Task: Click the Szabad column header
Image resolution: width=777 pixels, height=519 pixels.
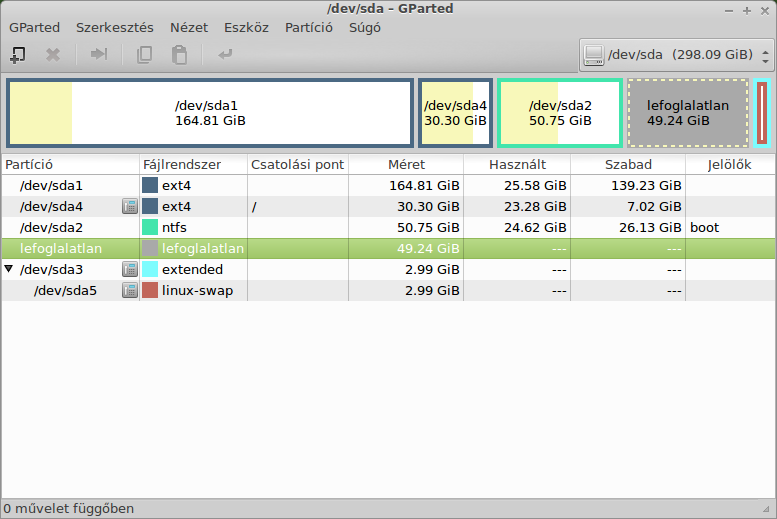Action: point(628,165)
